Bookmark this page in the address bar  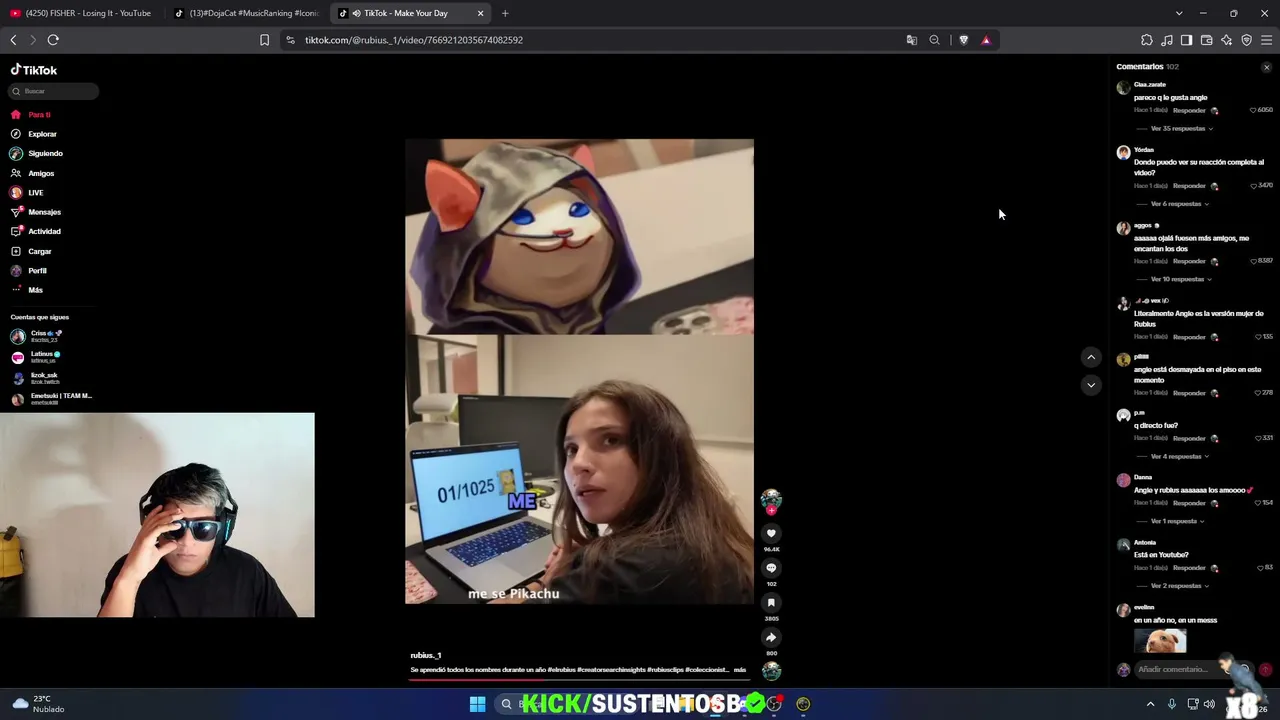pyautogui.click(x=264, y=40)
